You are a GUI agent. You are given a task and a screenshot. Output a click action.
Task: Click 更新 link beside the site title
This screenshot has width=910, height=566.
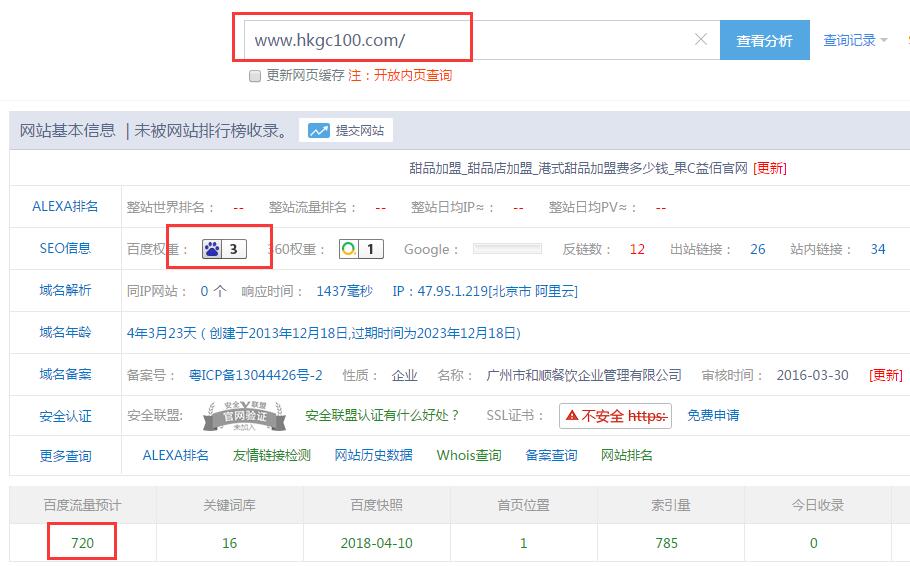click(770, 168)
